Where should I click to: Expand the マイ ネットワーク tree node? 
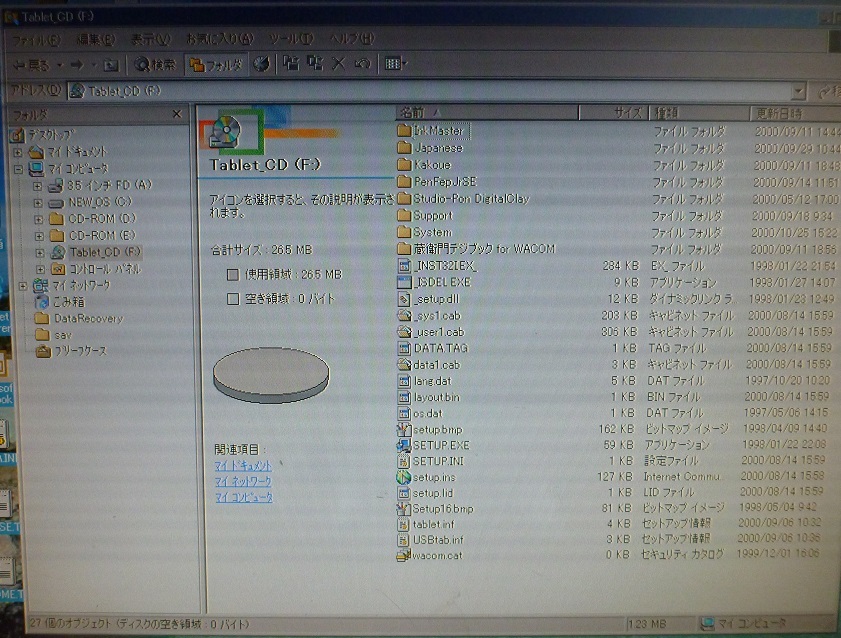point(23,286)
